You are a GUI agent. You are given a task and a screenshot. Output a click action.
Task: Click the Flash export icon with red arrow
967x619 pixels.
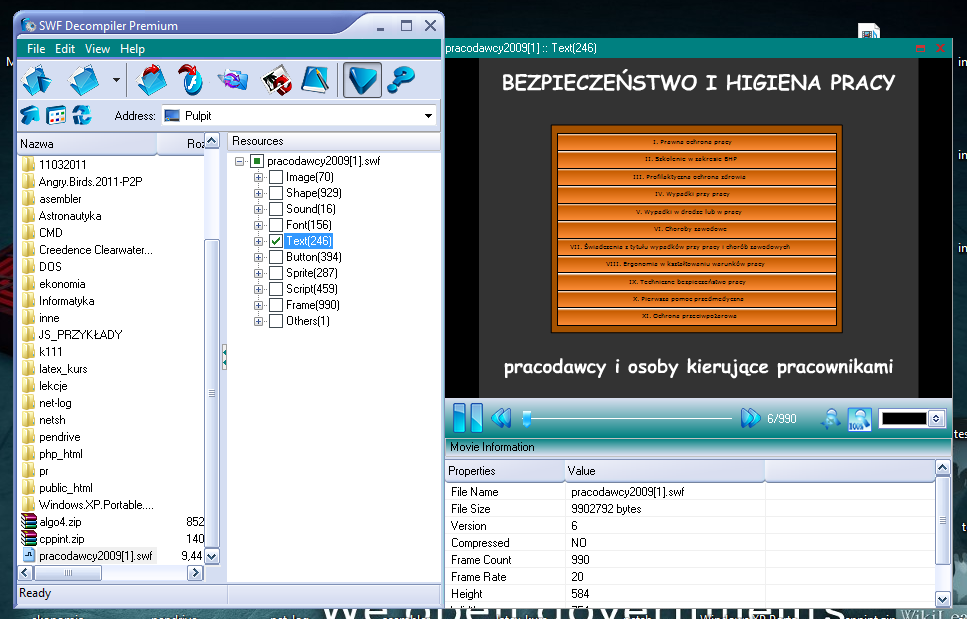coord(191,80)
